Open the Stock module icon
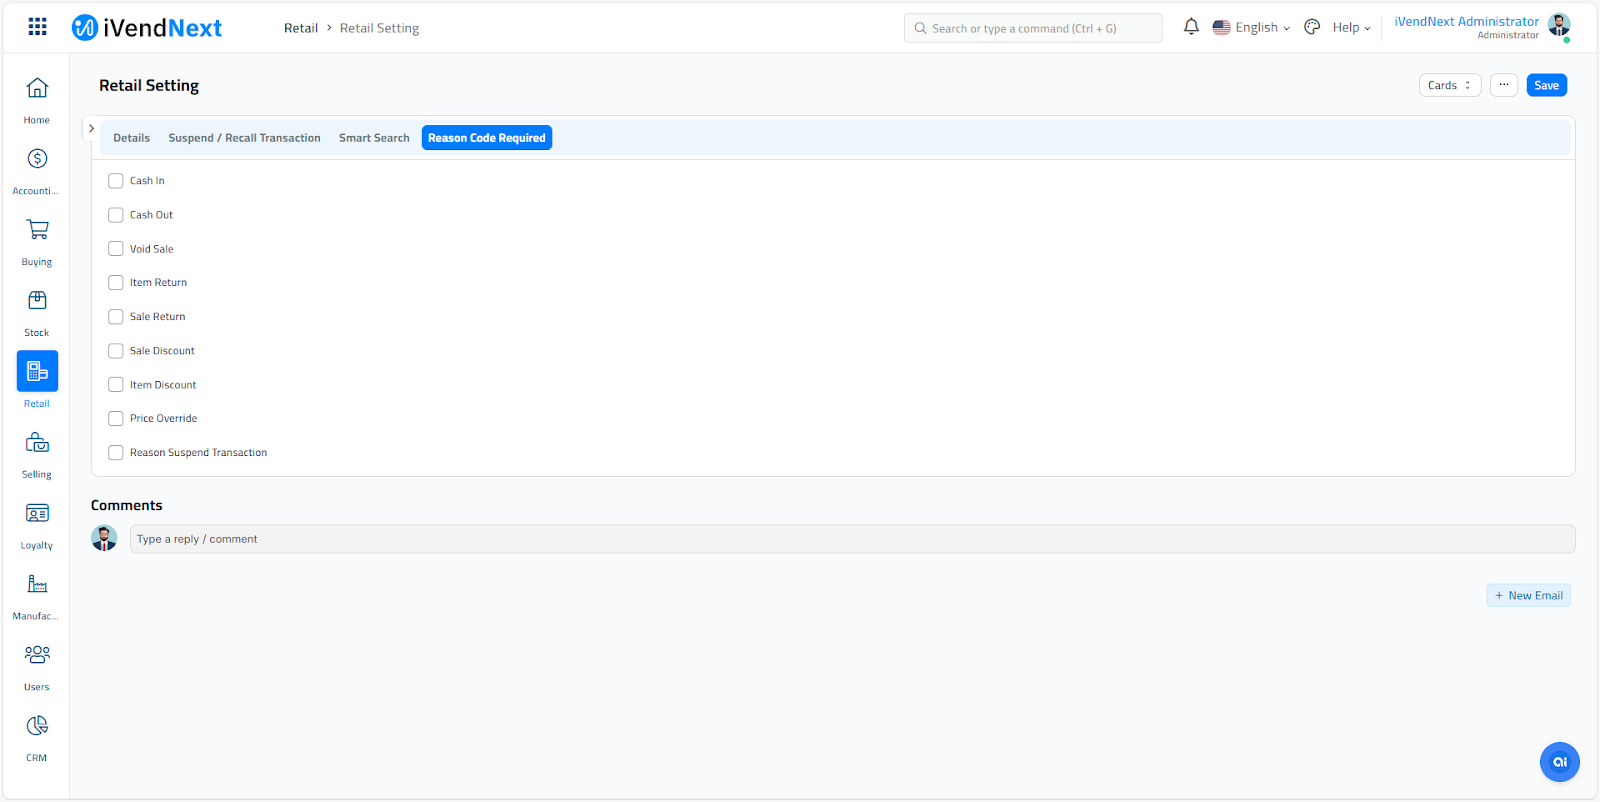This screenshot has width=1600, height=802. (x=37, y=301)
